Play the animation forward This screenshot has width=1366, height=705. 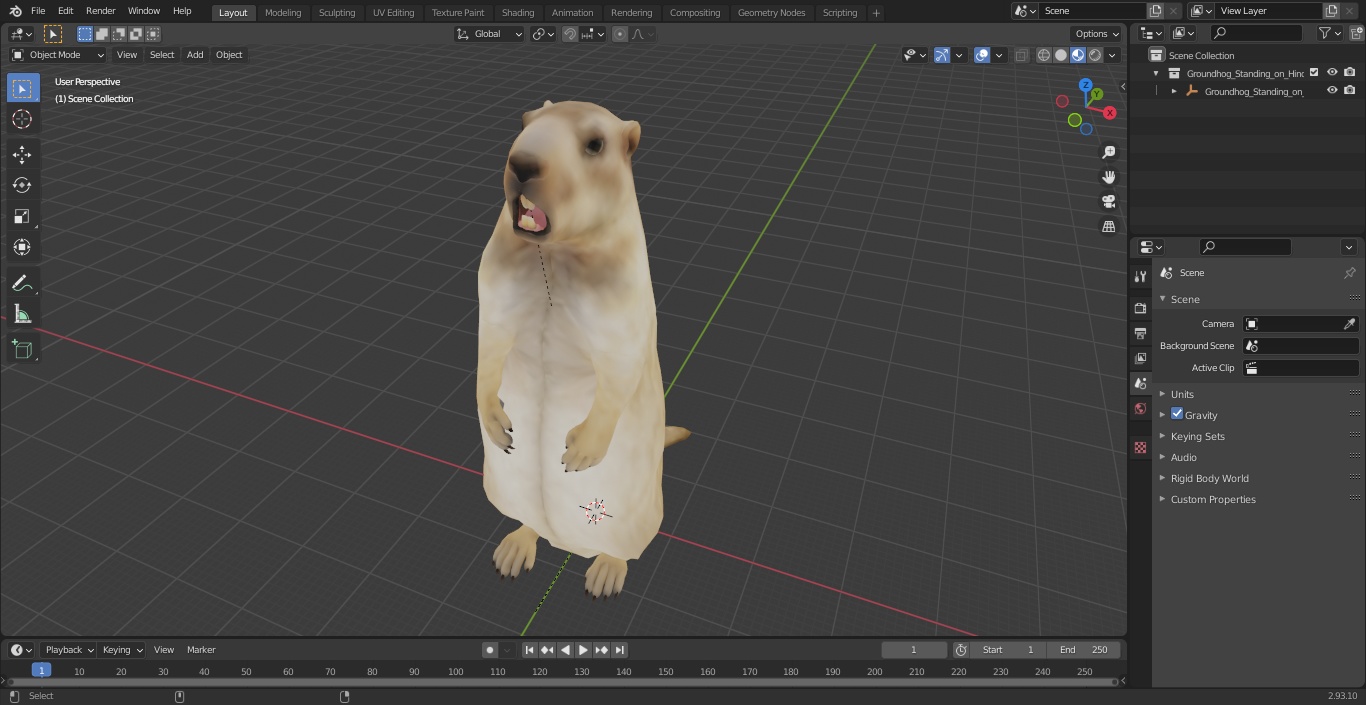(x=583, y=650)
